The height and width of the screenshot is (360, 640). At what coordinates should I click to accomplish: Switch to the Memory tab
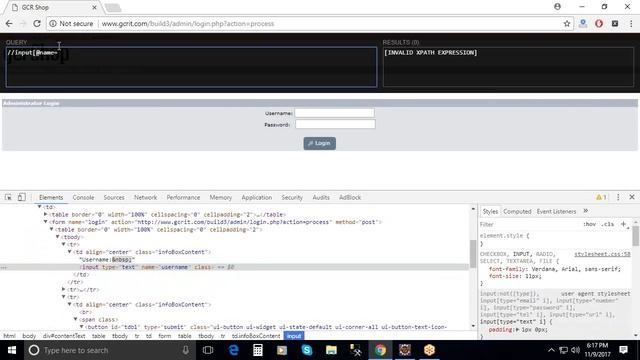(x=221, y=197)
